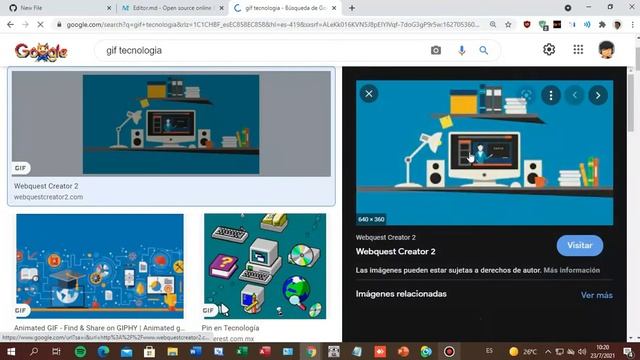Open Microsoft Store from taskbar
The image size is (640, 360).
tap(149, 351)
